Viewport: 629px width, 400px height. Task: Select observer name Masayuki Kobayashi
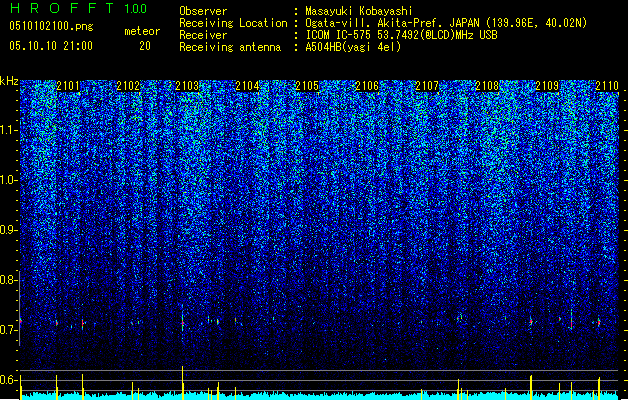[359, 11]
